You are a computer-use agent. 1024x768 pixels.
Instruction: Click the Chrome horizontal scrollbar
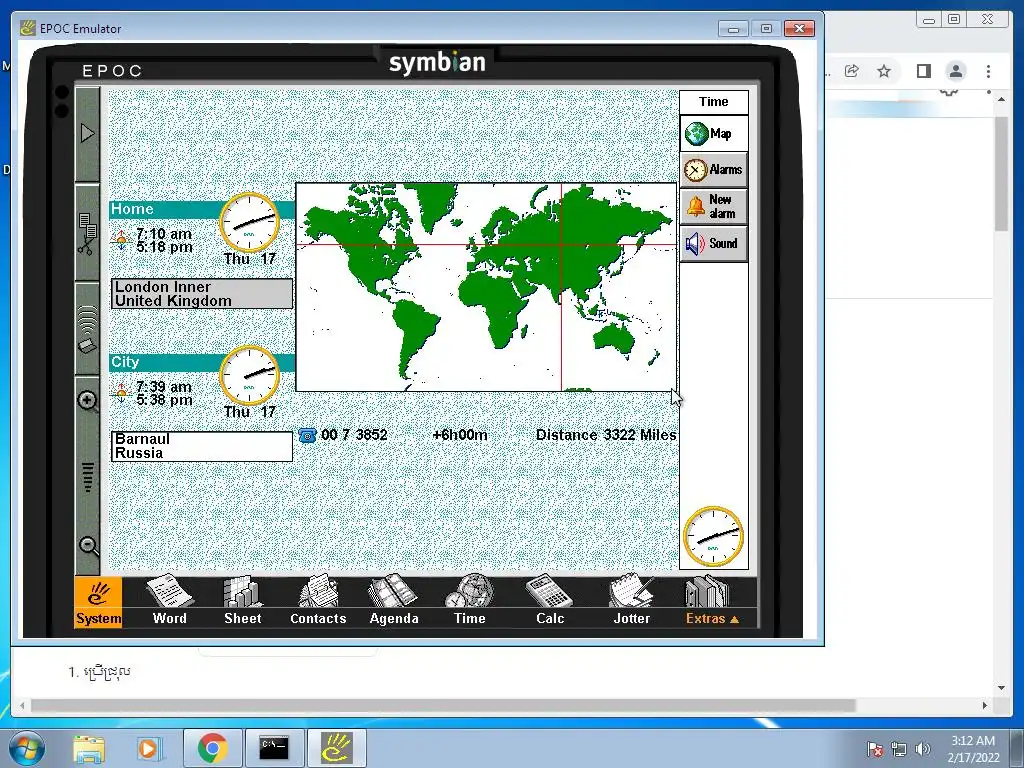(x=443, y=705)
